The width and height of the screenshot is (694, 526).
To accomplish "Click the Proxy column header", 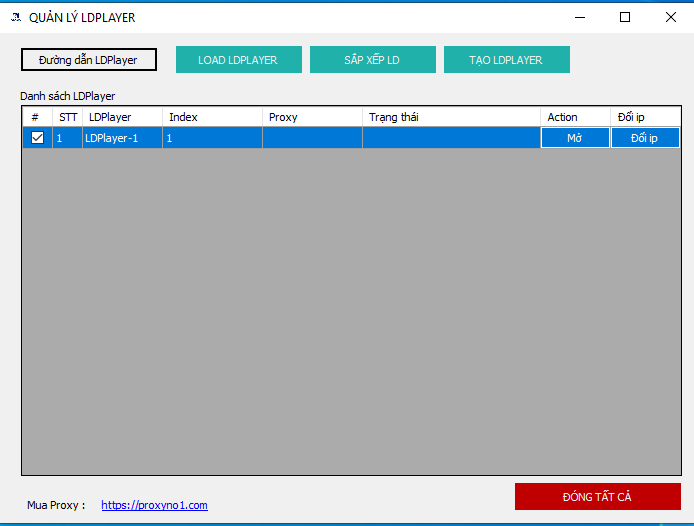I will [x=312, y=117].
